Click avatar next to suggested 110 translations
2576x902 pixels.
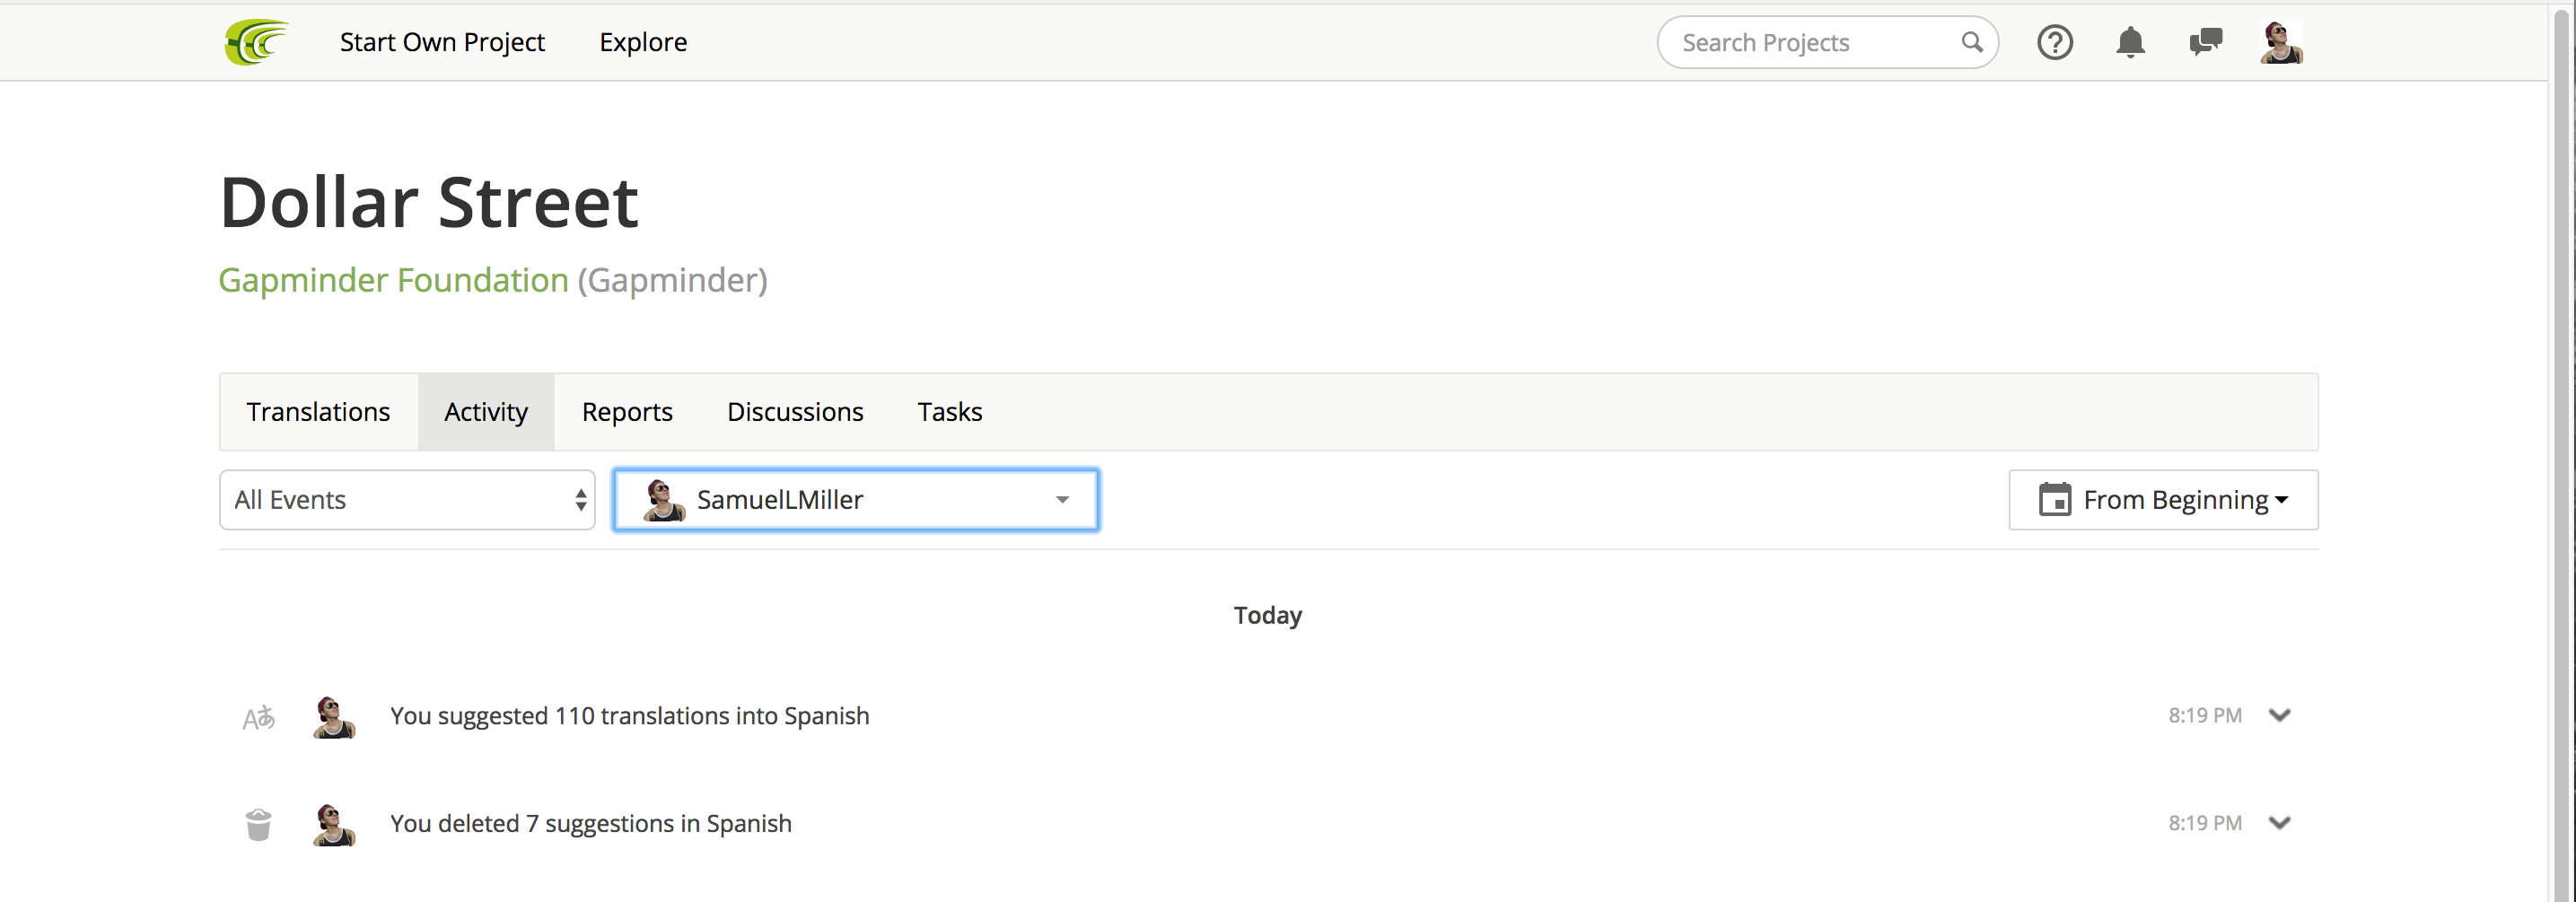tap(333, 717)
